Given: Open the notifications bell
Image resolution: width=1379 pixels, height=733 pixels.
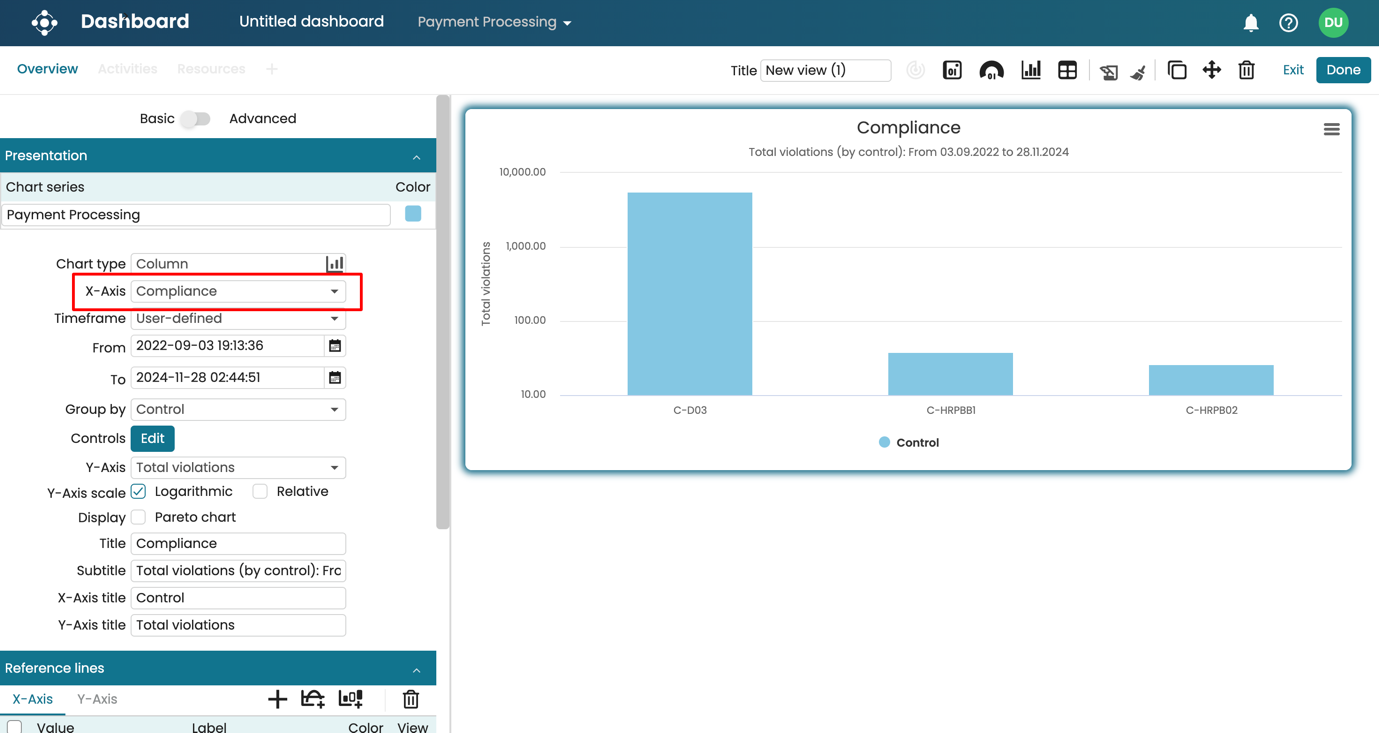Looking at the screenshot, I should (x=1250, y=23).
